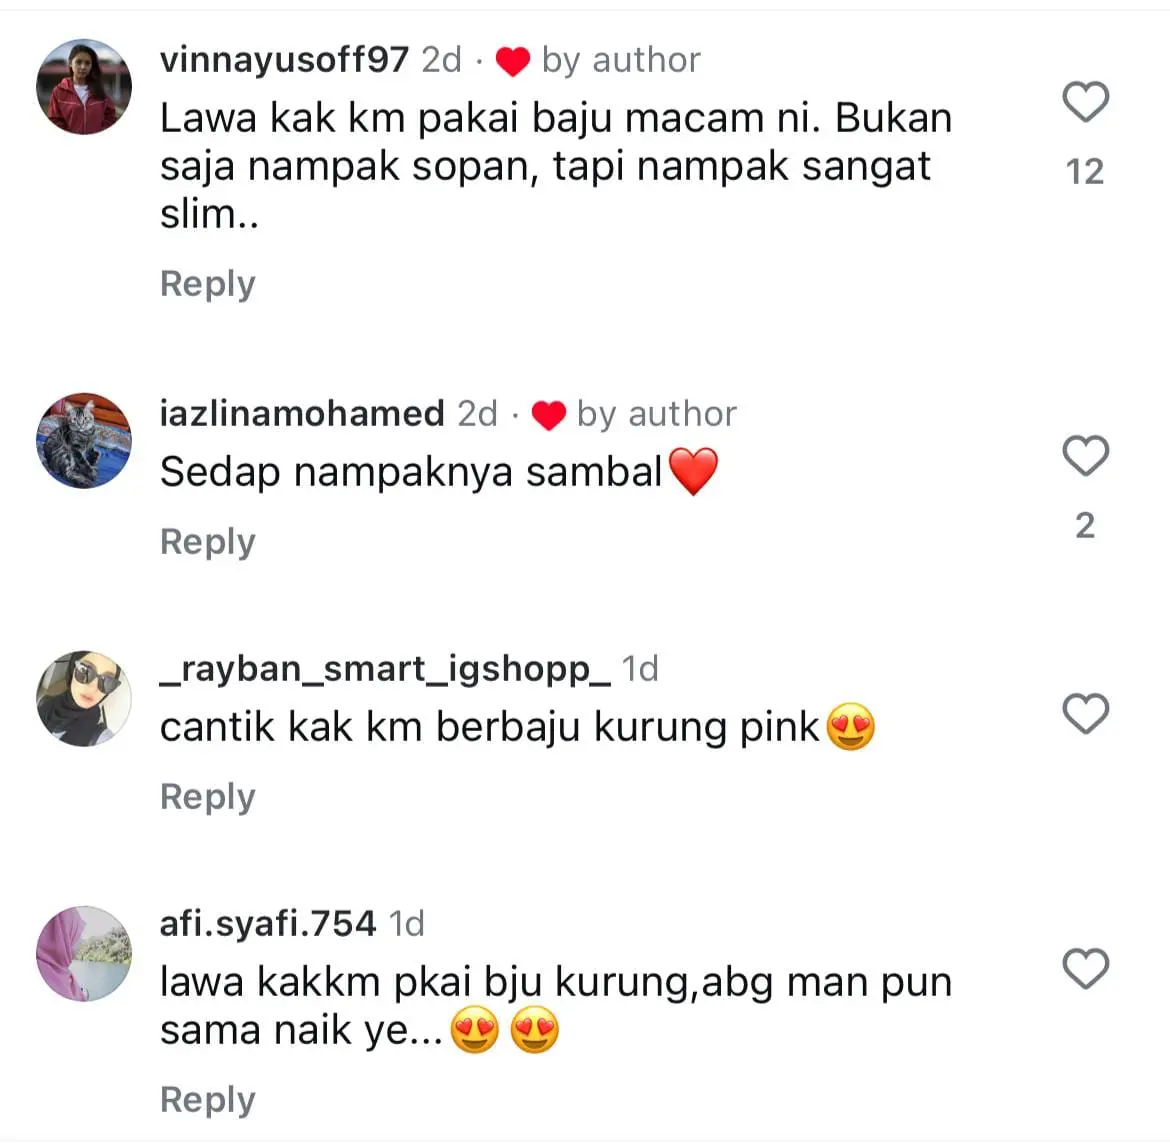View the 12 likes count
Image resolution: width=1170 pixels, height=1146 pixels.
point(1085,172)
